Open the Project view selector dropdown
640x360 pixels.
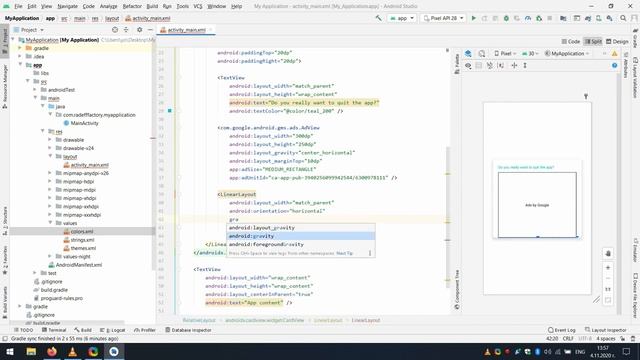(29, 30)
